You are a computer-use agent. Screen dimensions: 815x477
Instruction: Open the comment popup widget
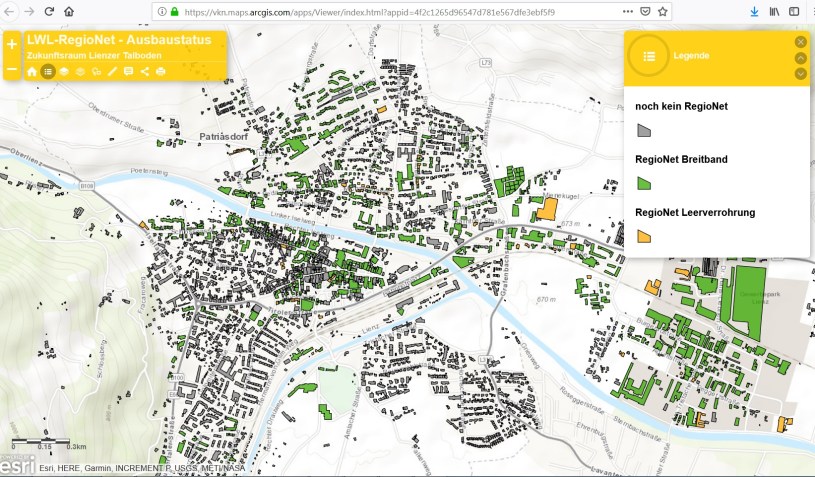click(x=129, y=72)
